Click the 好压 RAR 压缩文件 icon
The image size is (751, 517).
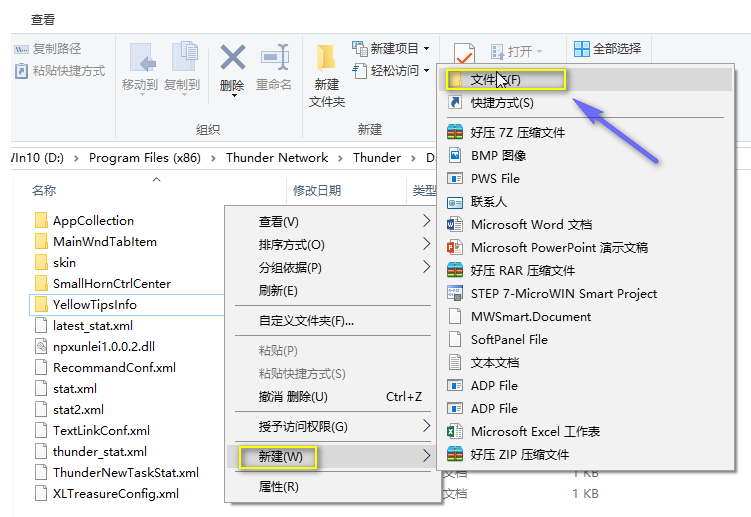pyautogui.click(x=455, y=270)
